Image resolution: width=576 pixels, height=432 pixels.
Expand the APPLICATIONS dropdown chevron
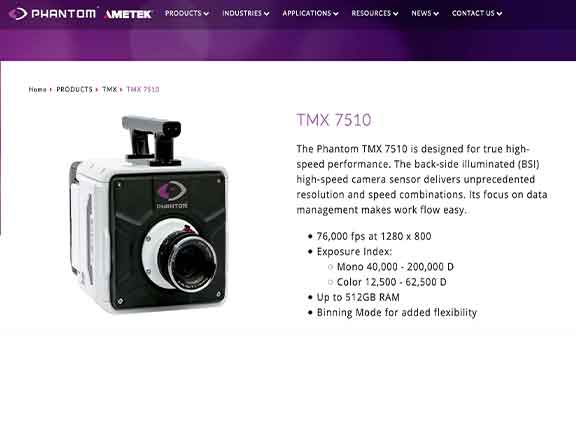[335, 14]
